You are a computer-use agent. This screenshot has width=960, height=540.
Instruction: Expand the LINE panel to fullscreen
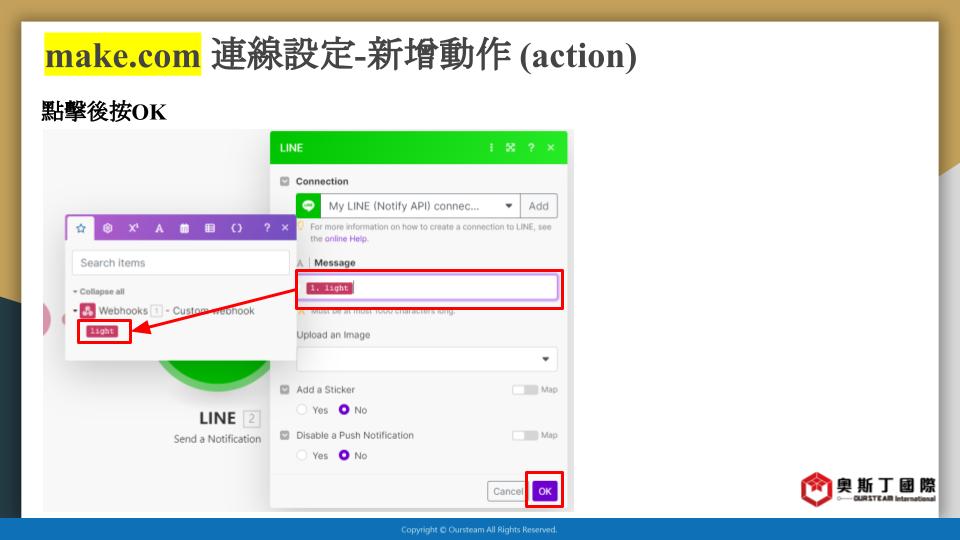pyautogui.click(x=511, y=148)
